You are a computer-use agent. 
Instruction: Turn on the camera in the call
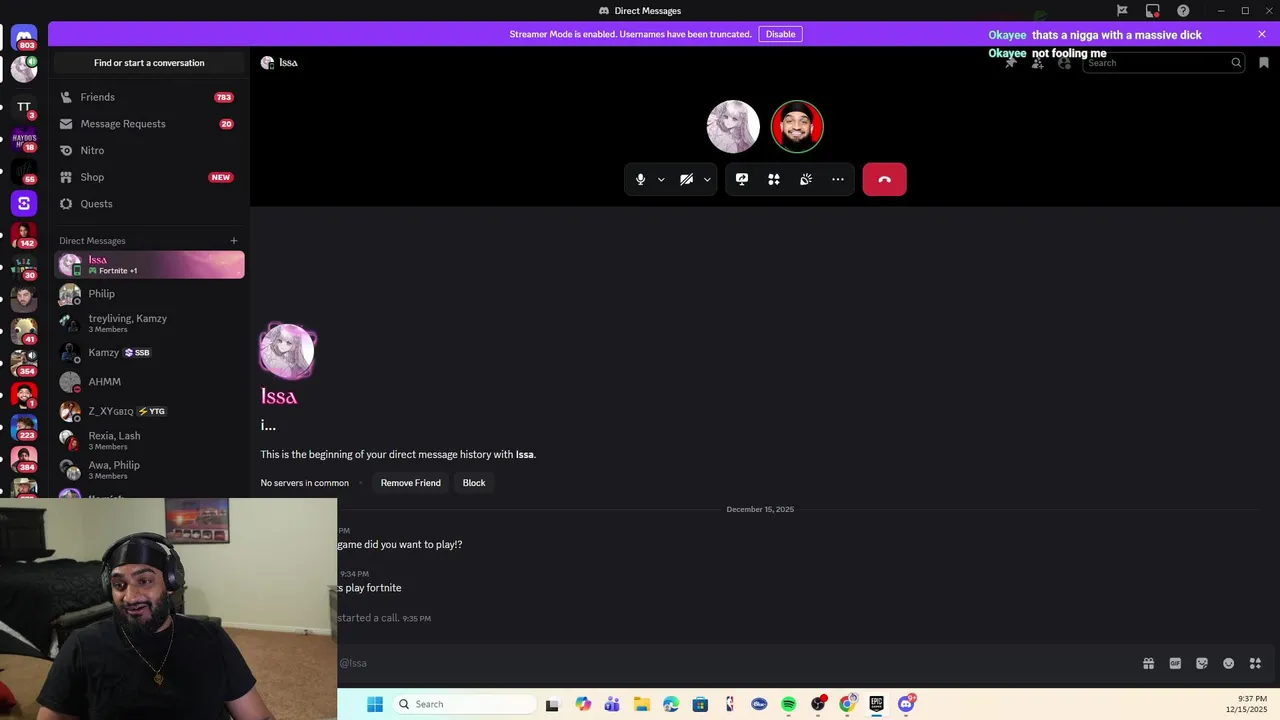tap(687, 179)
